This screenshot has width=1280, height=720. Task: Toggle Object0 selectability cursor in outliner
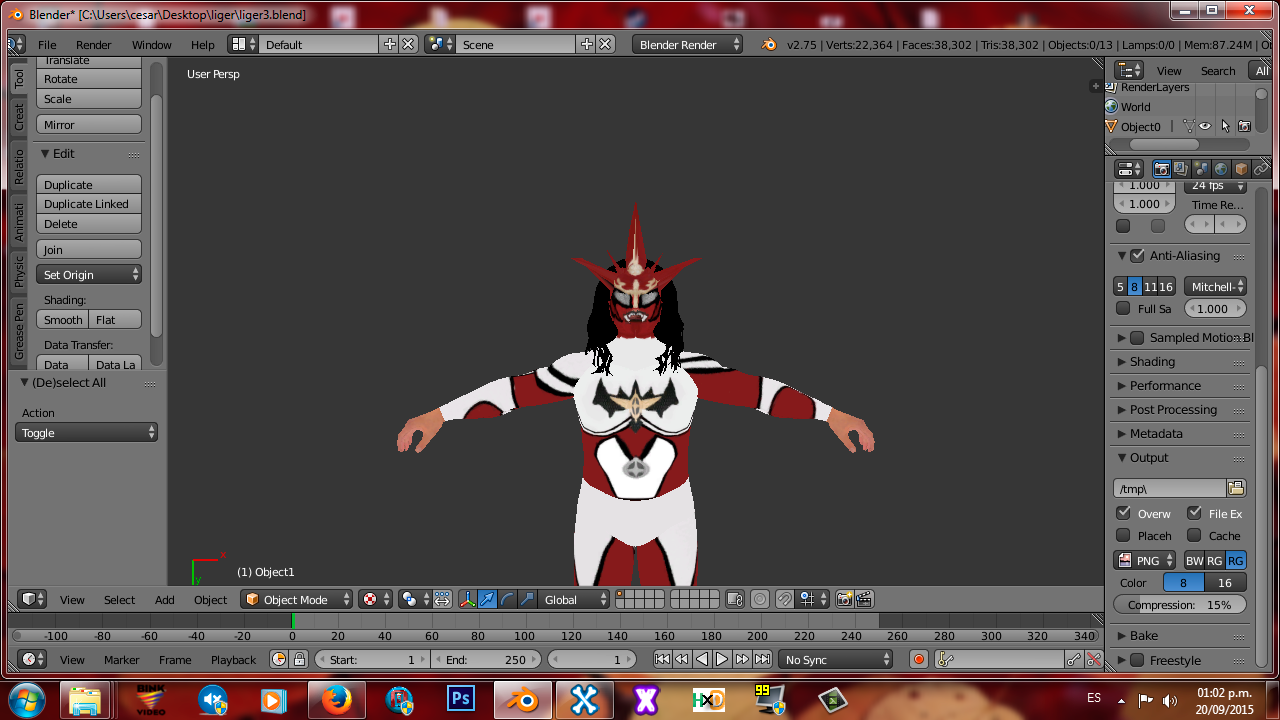pyautogui.click(x=1225, y=127)
